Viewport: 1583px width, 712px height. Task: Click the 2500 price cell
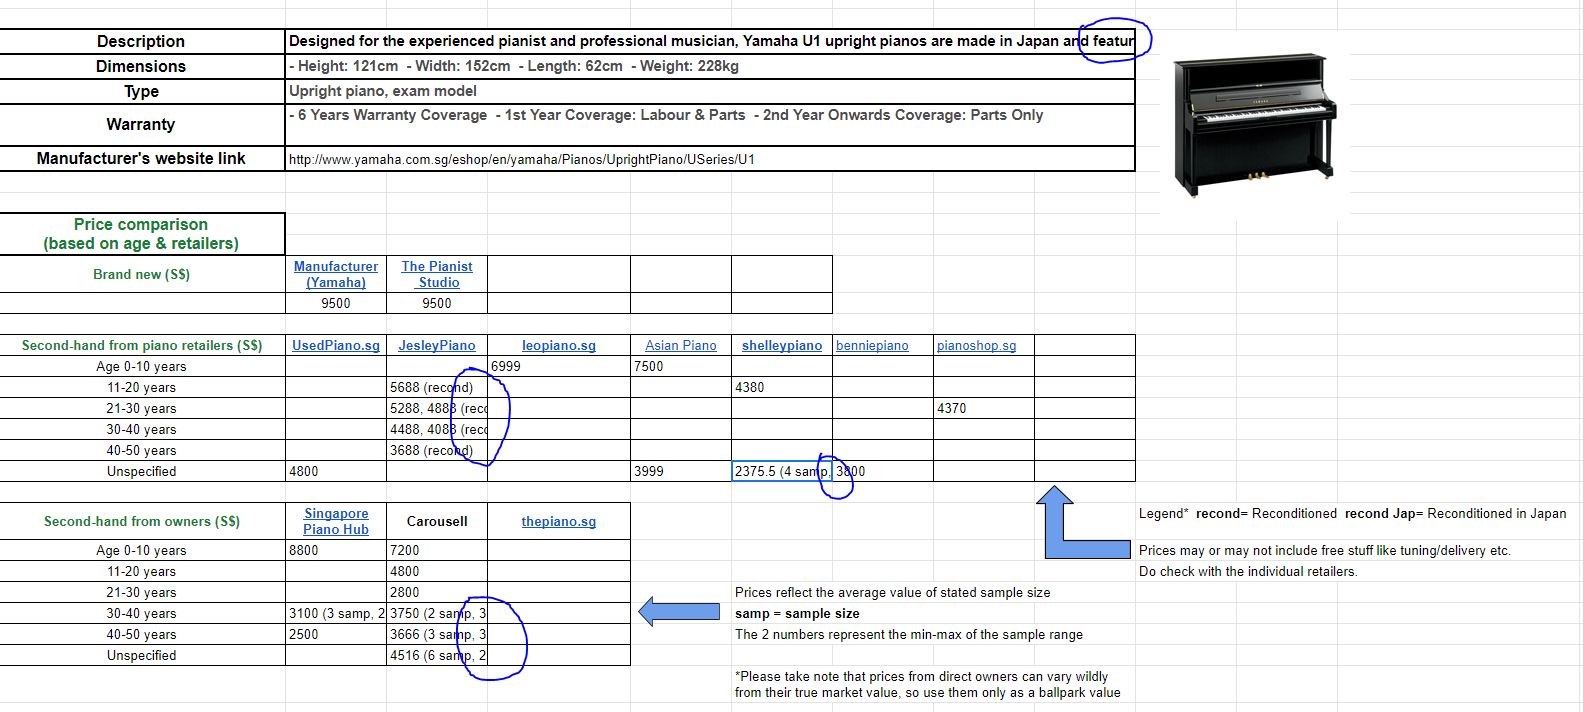coord(336,634)
